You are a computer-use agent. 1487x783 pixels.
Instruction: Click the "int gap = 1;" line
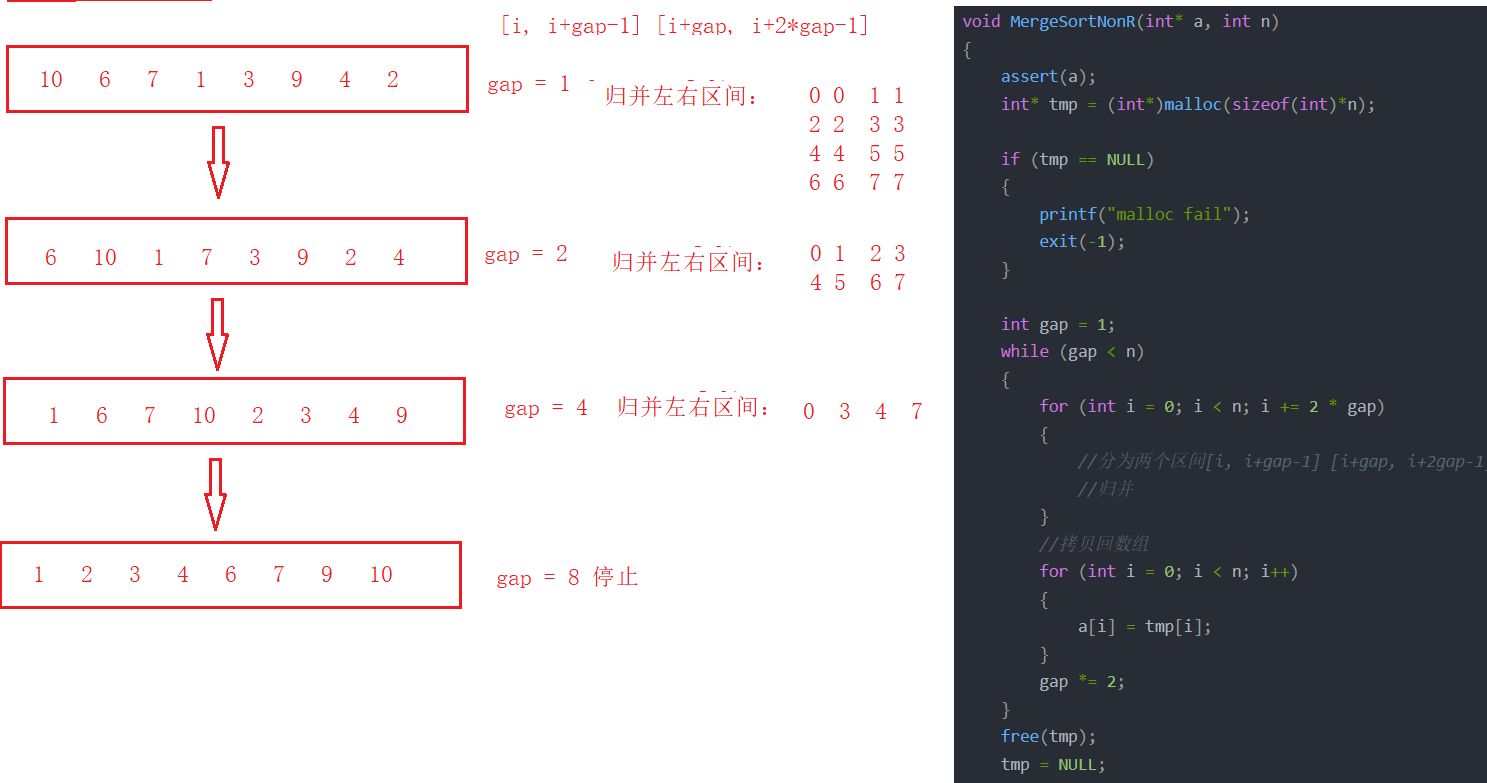(x=1058, y=324)
